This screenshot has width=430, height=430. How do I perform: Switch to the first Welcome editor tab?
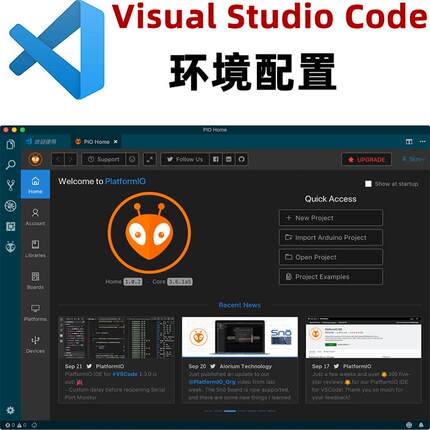[x=46, y=142]
